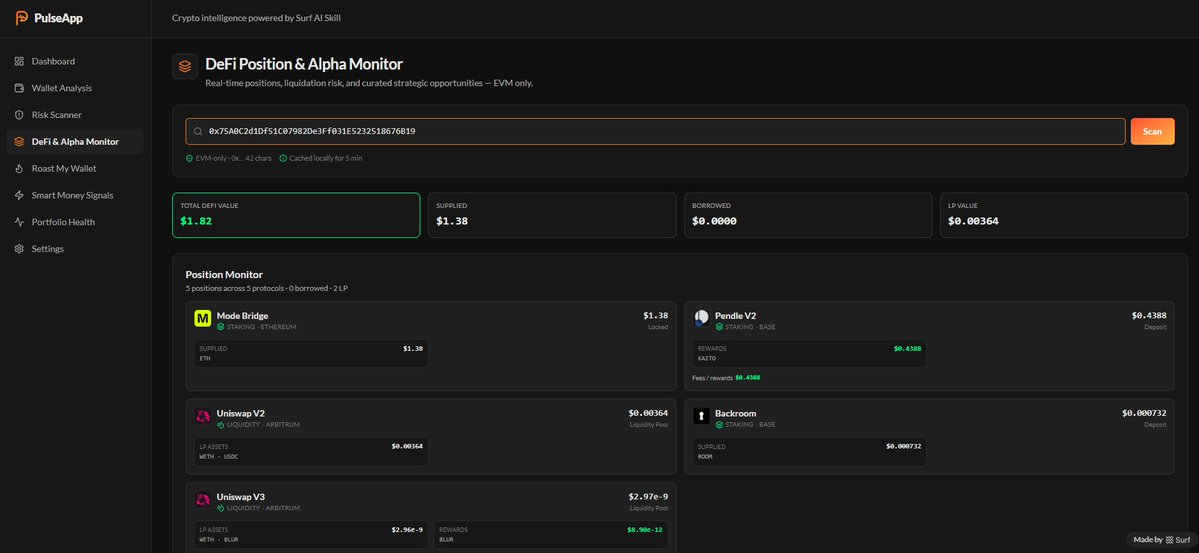The width and height of the screenshot is (1199, 553).
Task: Click the staking icon under Mode Bridge
Action: pos(220,327)
